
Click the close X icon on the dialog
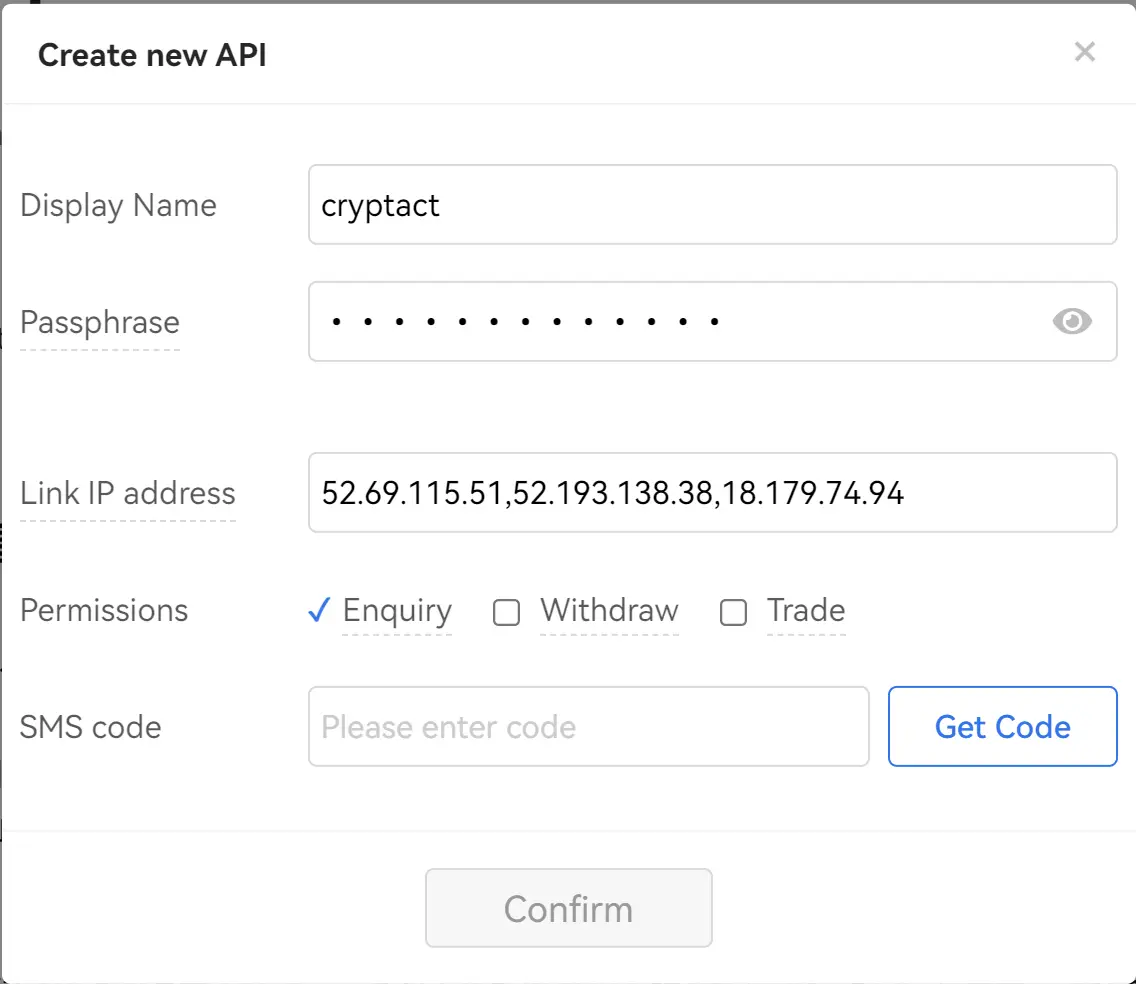tap(1085, 52)
